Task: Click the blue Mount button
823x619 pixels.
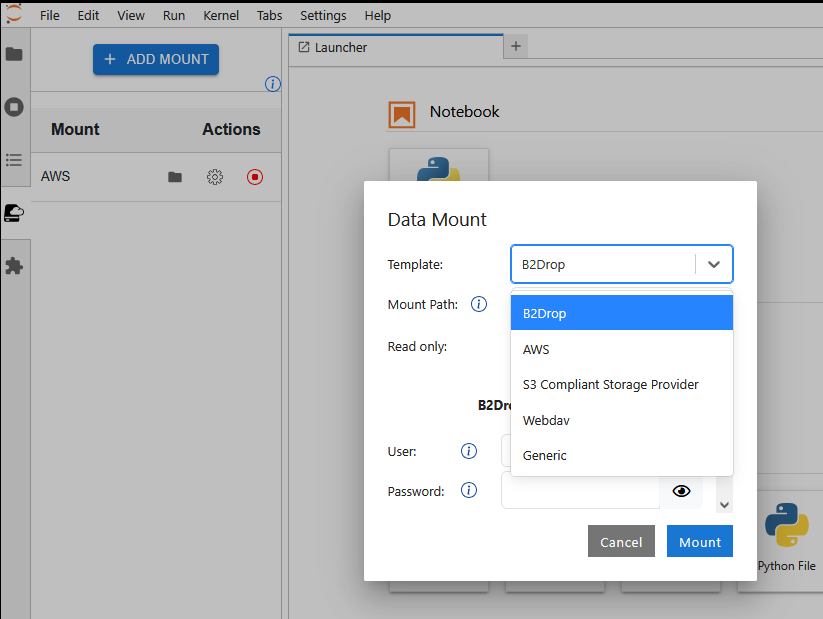Action: 700,541
